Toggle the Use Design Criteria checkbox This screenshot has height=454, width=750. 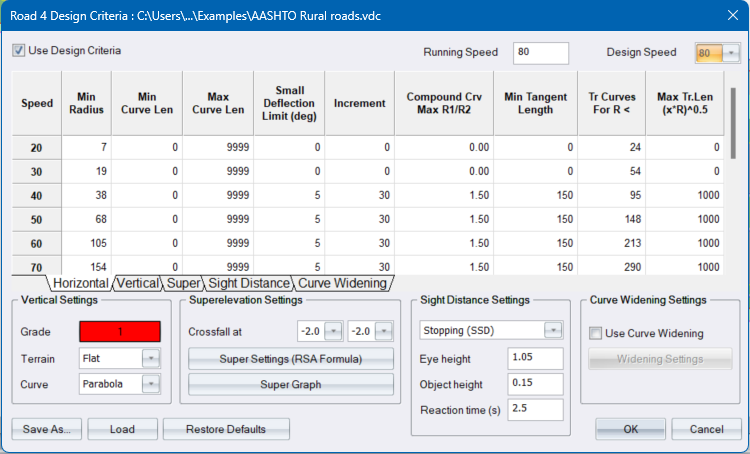pyautogui.click(x=19, y=50)
